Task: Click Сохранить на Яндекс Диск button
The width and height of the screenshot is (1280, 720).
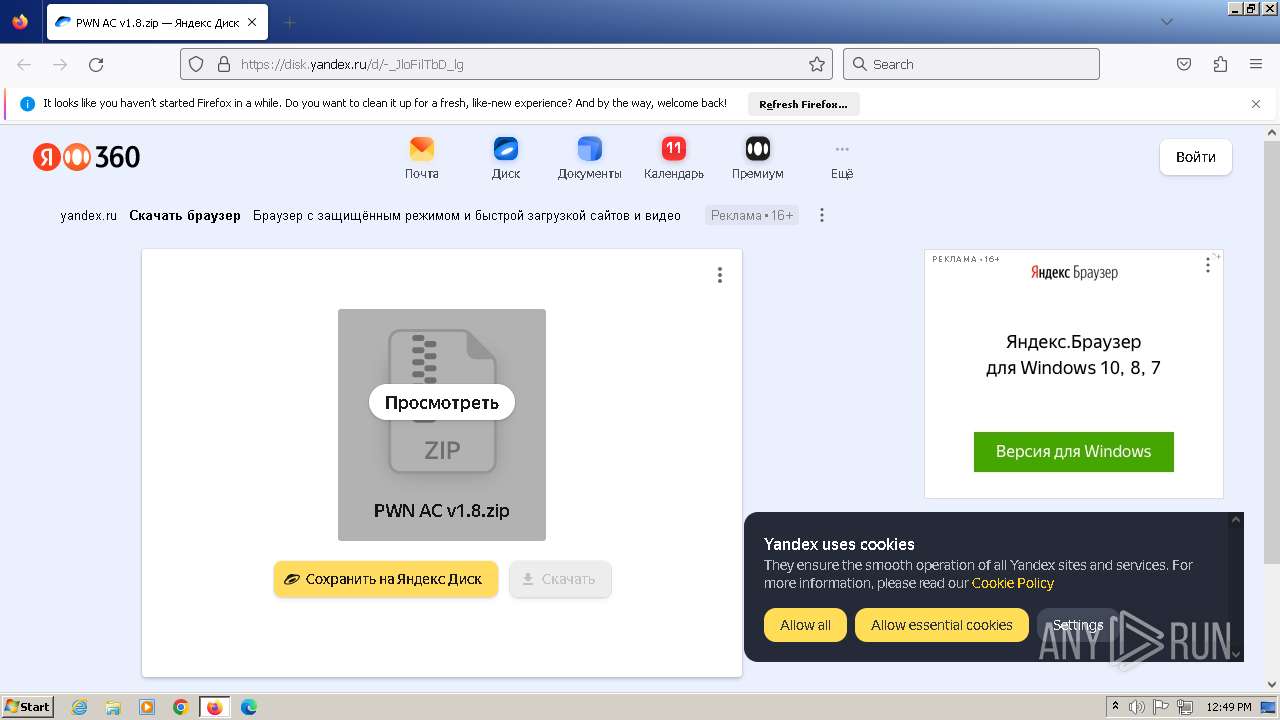Action: tap(386, 579)
